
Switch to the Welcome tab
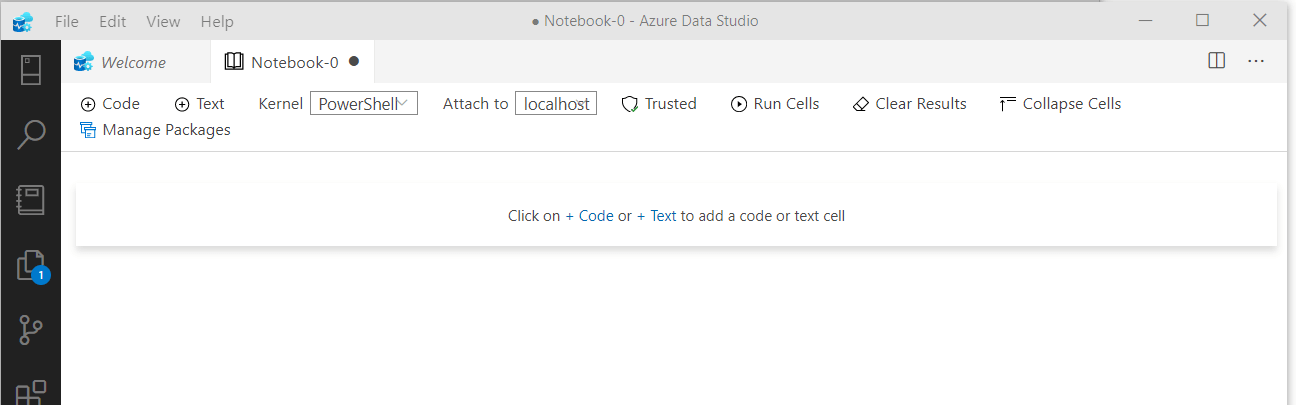click(134, 62)
